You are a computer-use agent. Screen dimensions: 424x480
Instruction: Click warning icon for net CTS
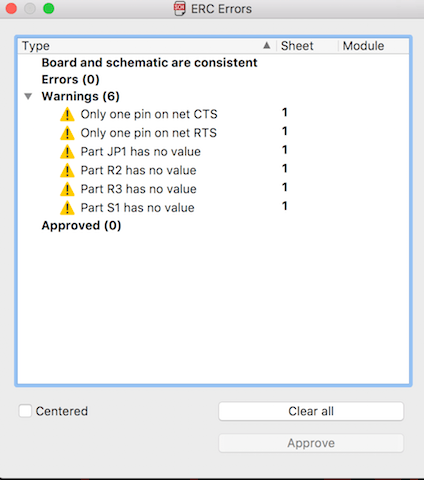pos(67,114)
